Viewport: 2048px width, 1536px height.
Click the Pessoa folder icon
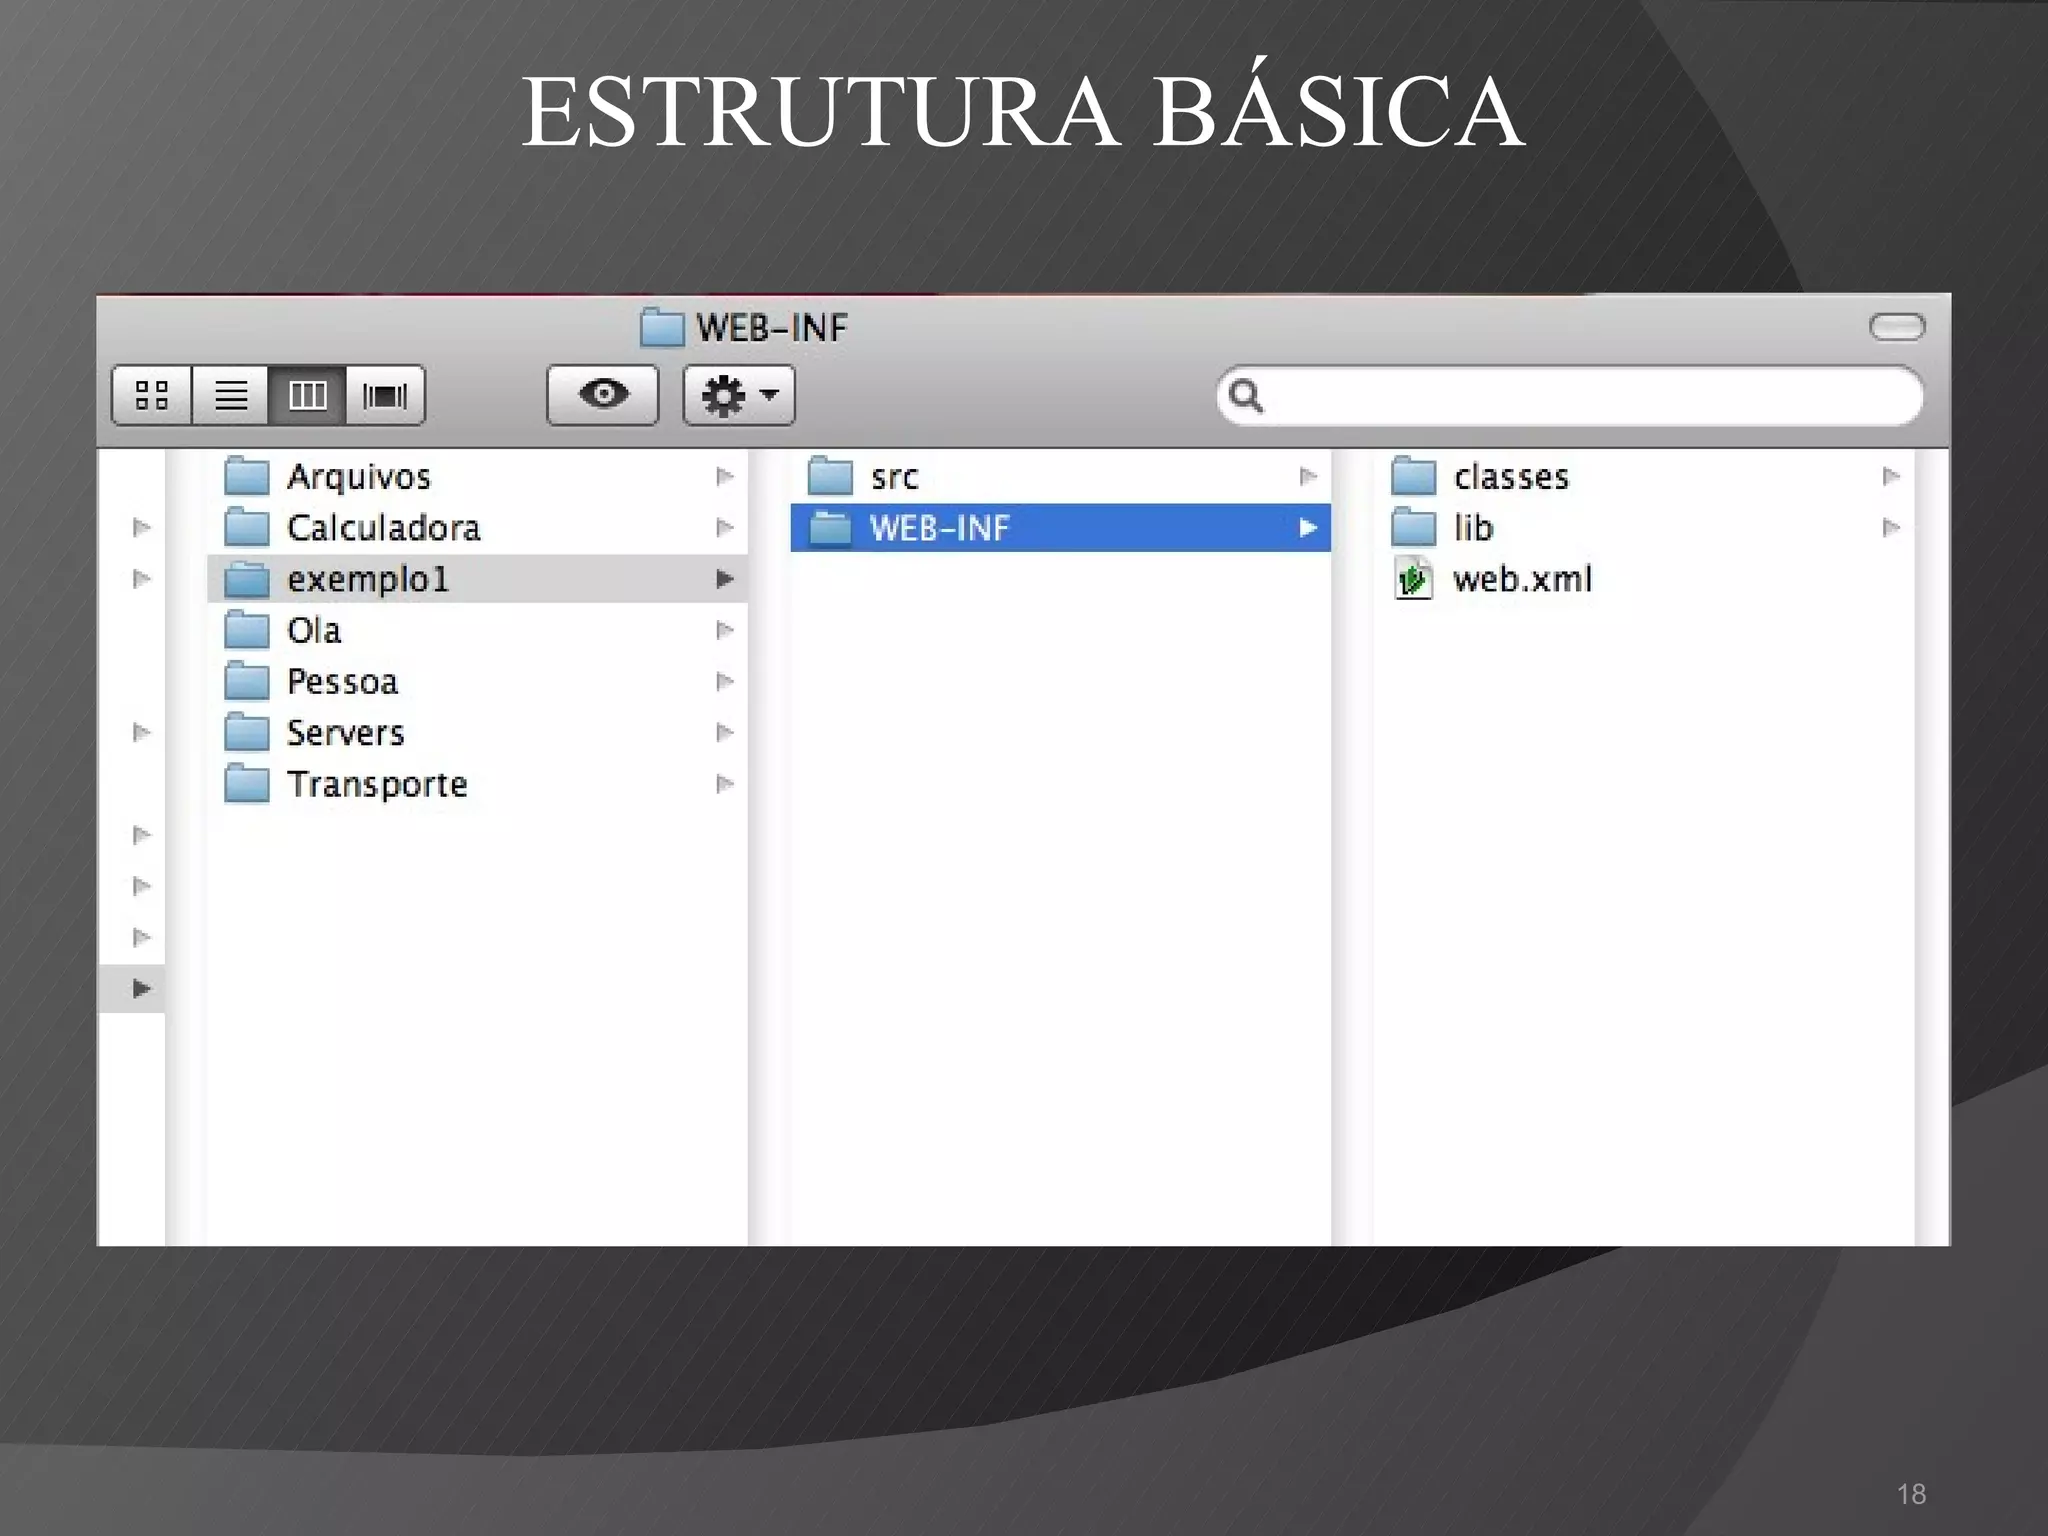[247, 682]
